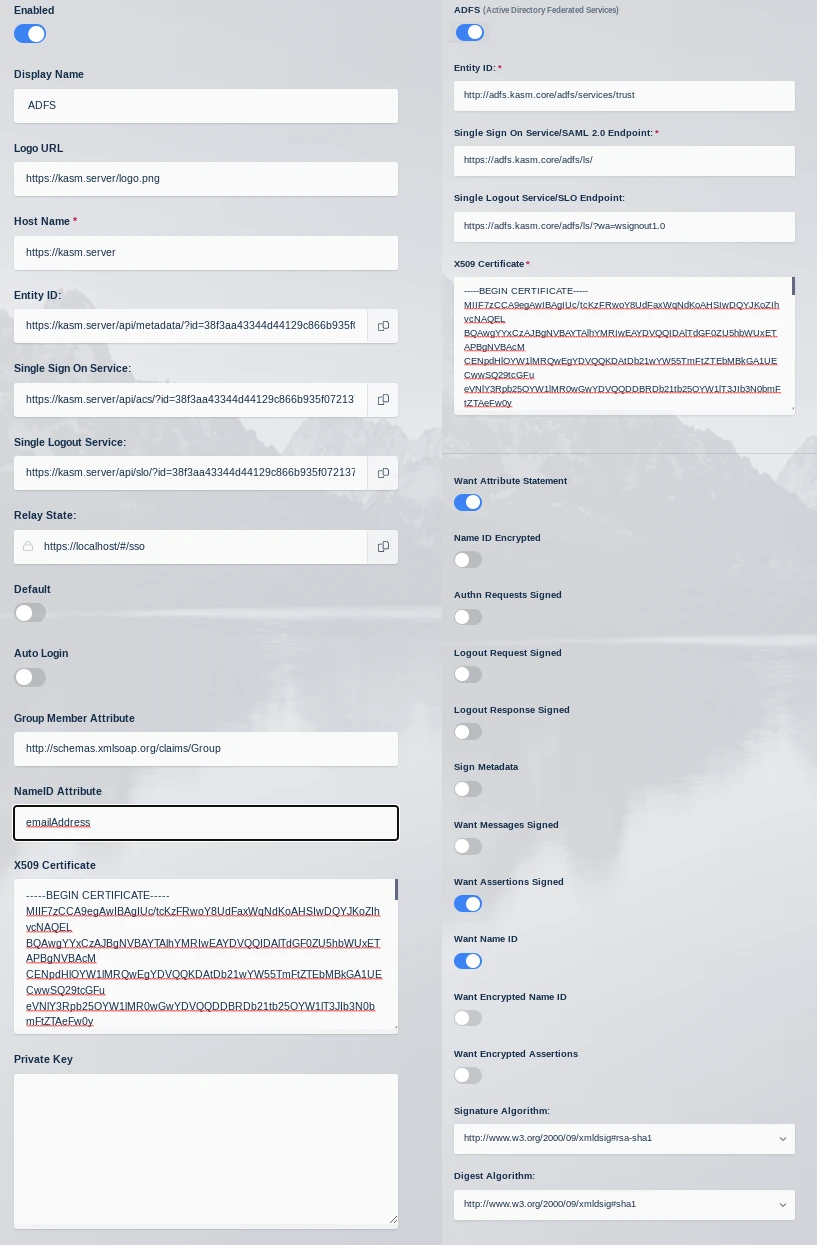Open the Digest Algorithm dropdown
The image size is (817, 1245).
point(624,1204)
